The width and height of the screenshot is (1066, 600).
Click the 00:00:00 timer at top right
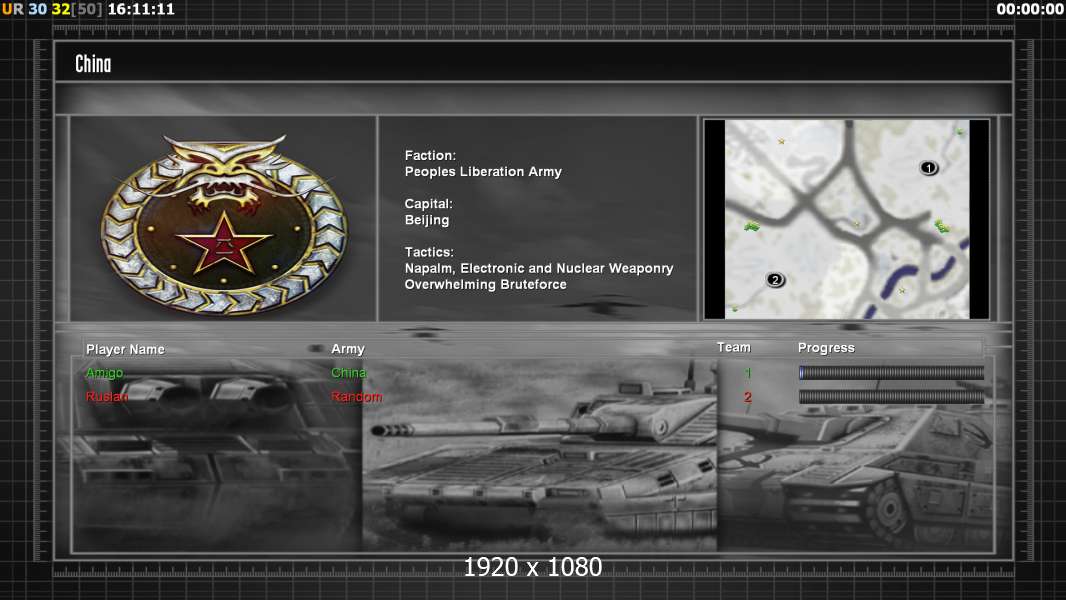point(1030,9)
